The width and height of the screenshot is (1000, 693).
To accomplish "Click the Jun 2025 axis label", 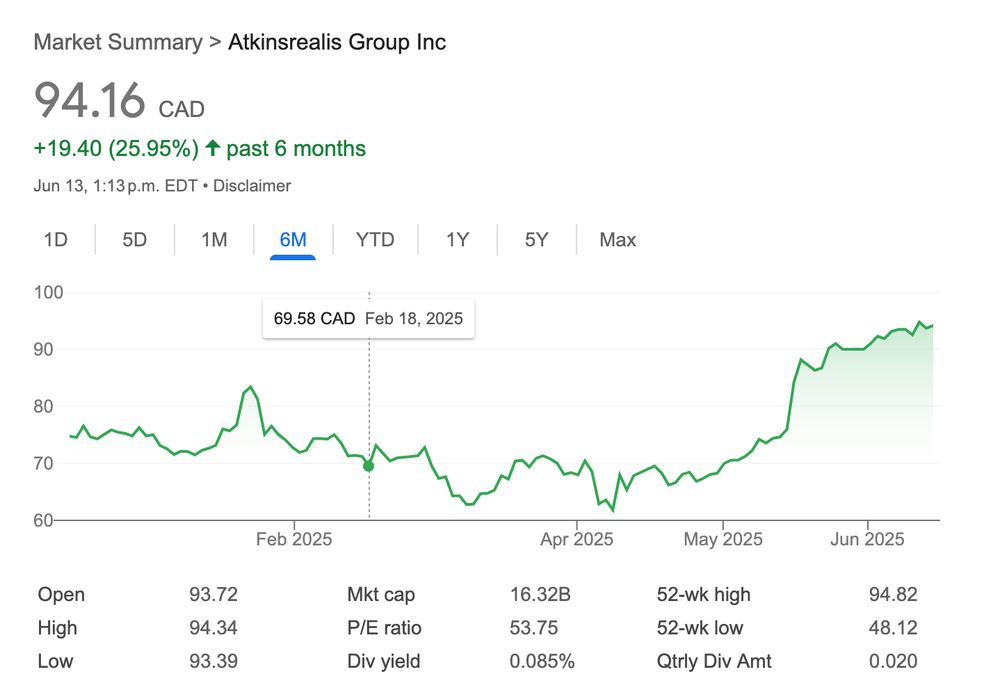I will [868, 540].
